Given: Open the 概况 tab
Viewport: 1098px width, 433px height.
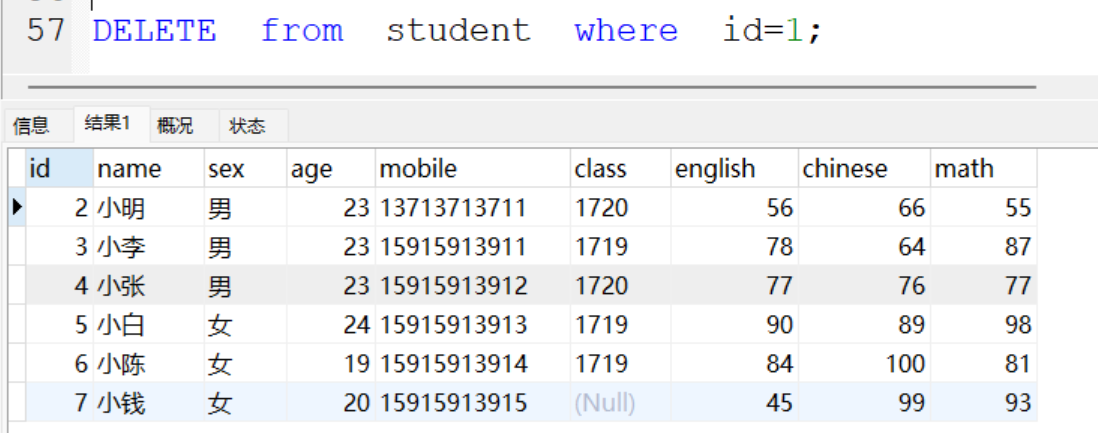Looking at the screenshot, I should pos(175,126).
